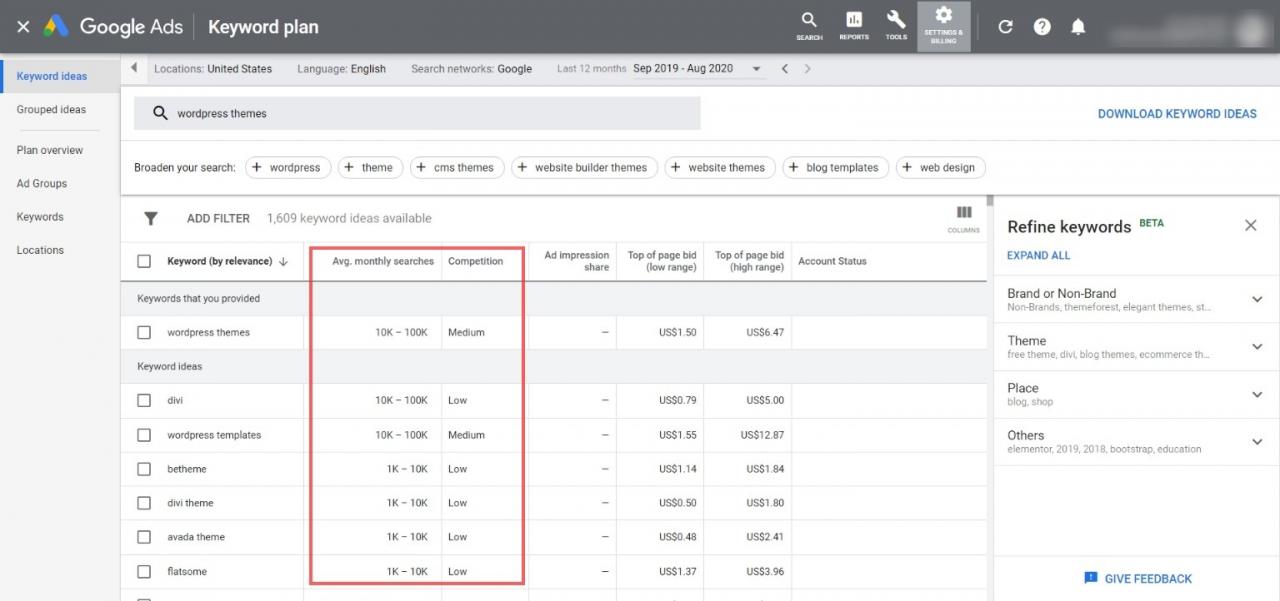Image resolution: width=1280 pixels, height=601 pixels.
Task: Expand the Theme refine section
Action: [1257, 346]
